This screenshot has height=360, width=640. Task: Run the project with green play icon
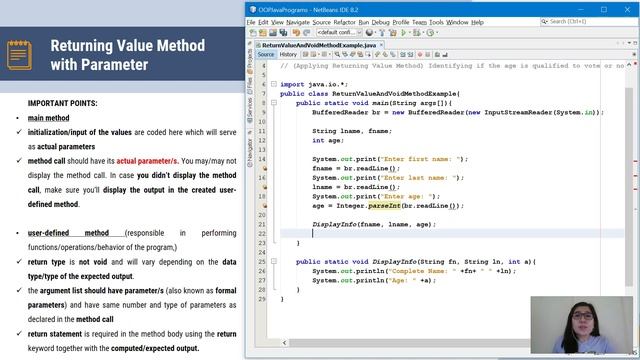pyautogui.click(x=403, y=33)
